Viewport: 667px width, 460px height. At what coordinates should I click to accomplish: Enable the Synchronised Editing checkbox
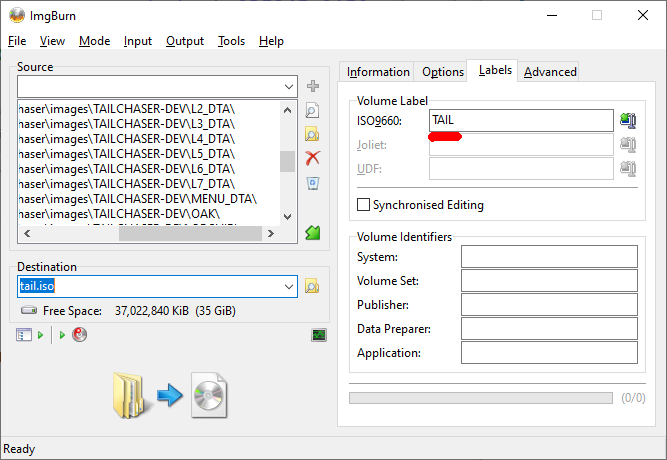(x=364, y=205)
